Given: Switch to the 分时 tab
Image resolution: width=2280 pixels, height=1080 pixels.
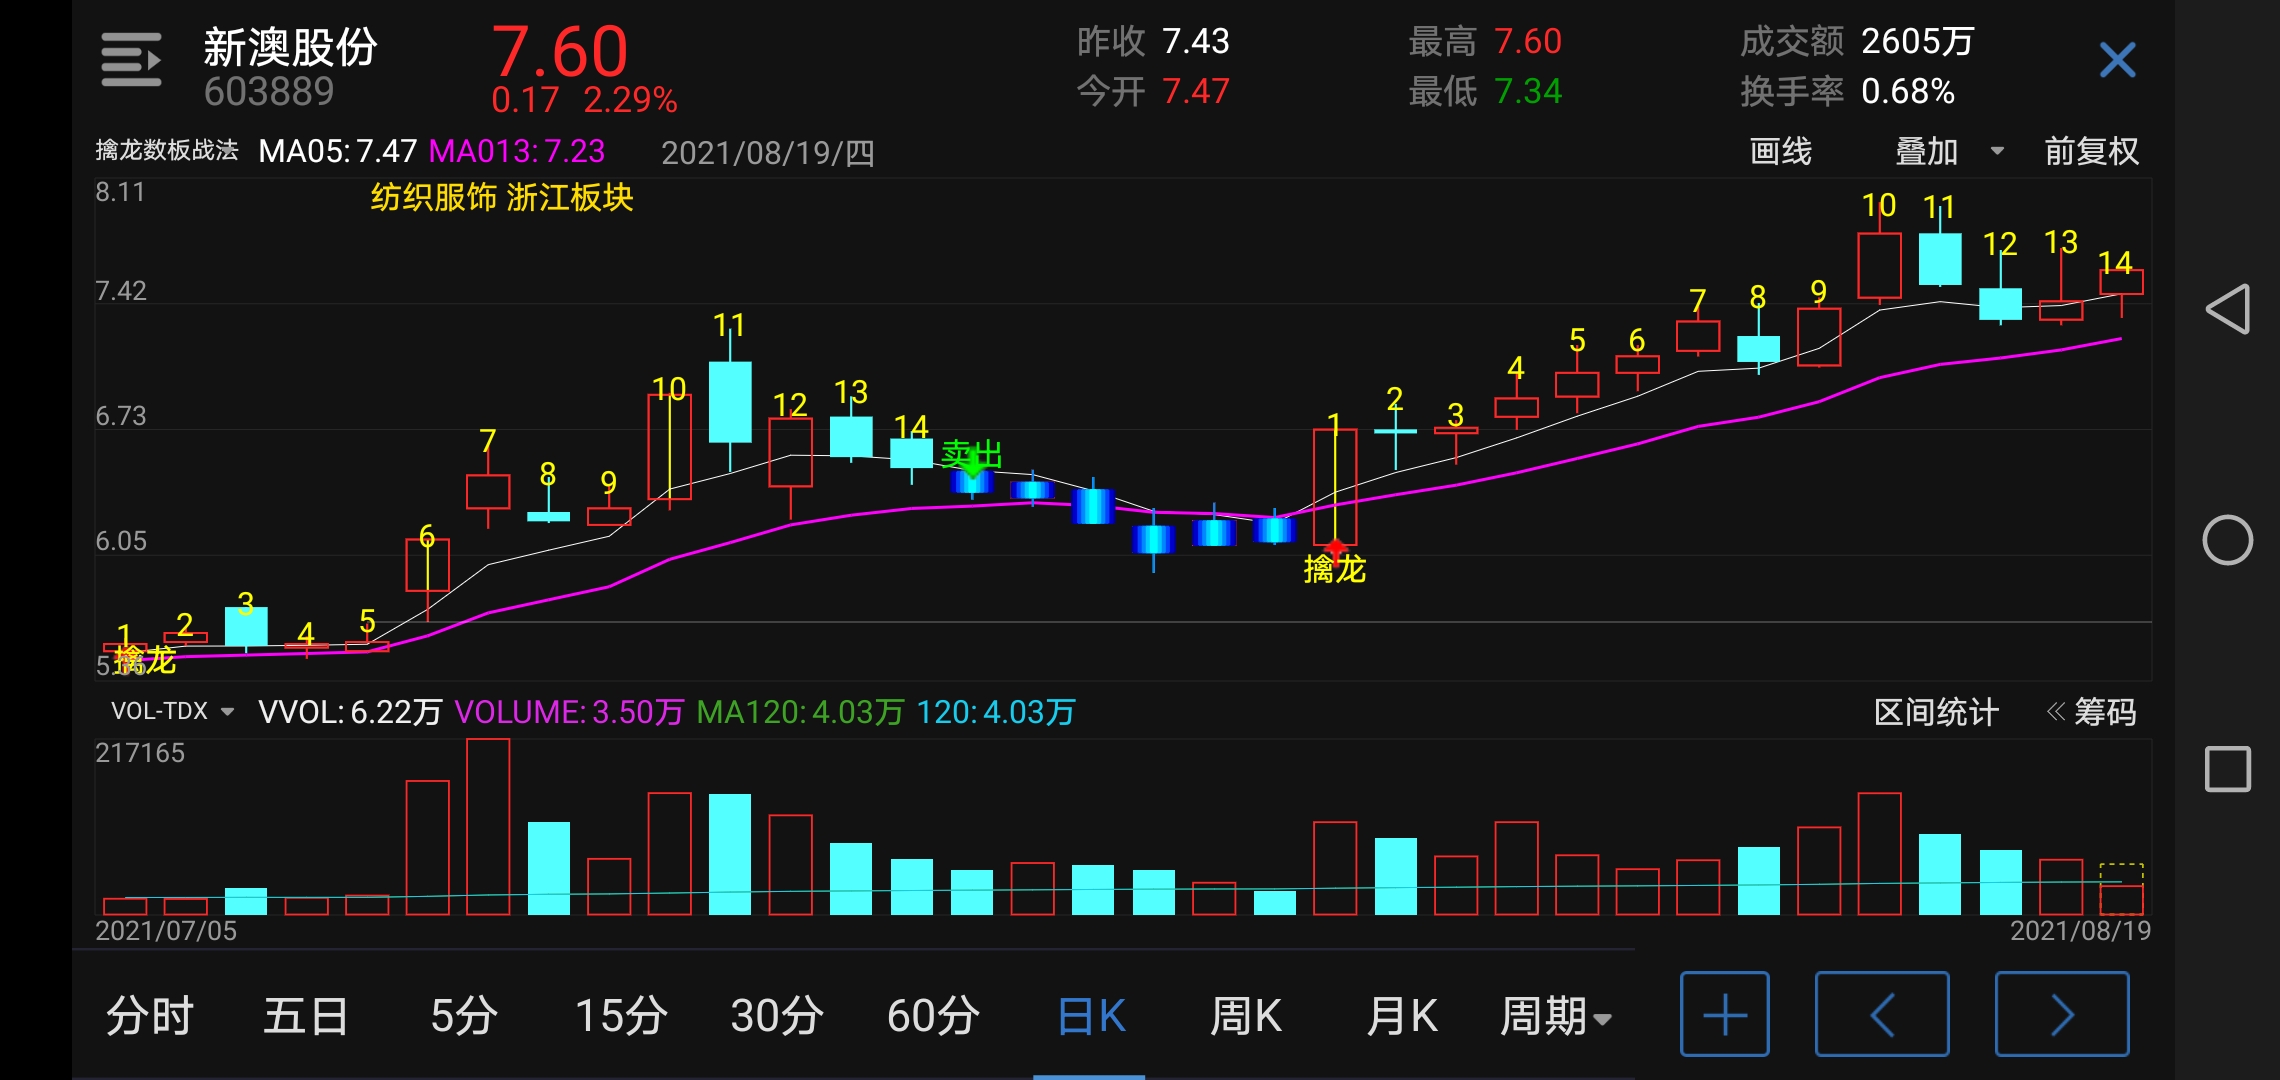Looking at the screenshot, I should tap(149, 1016).
